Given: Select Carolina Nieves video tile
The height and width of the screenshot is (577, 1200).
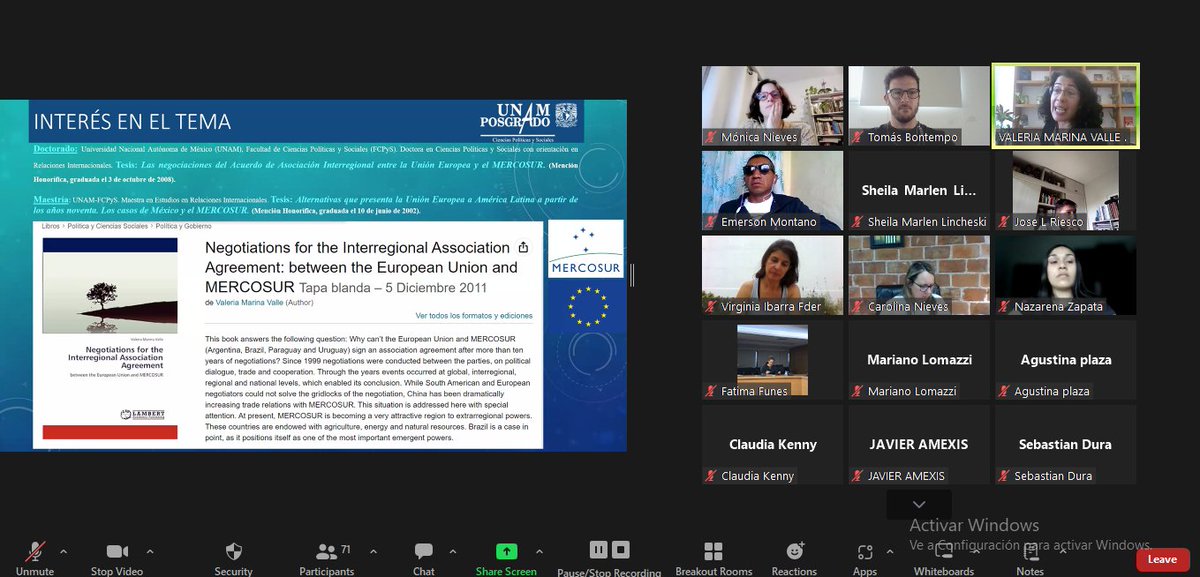Looking at the screenshot, I should pyautogui.click(x=919, y=275).
